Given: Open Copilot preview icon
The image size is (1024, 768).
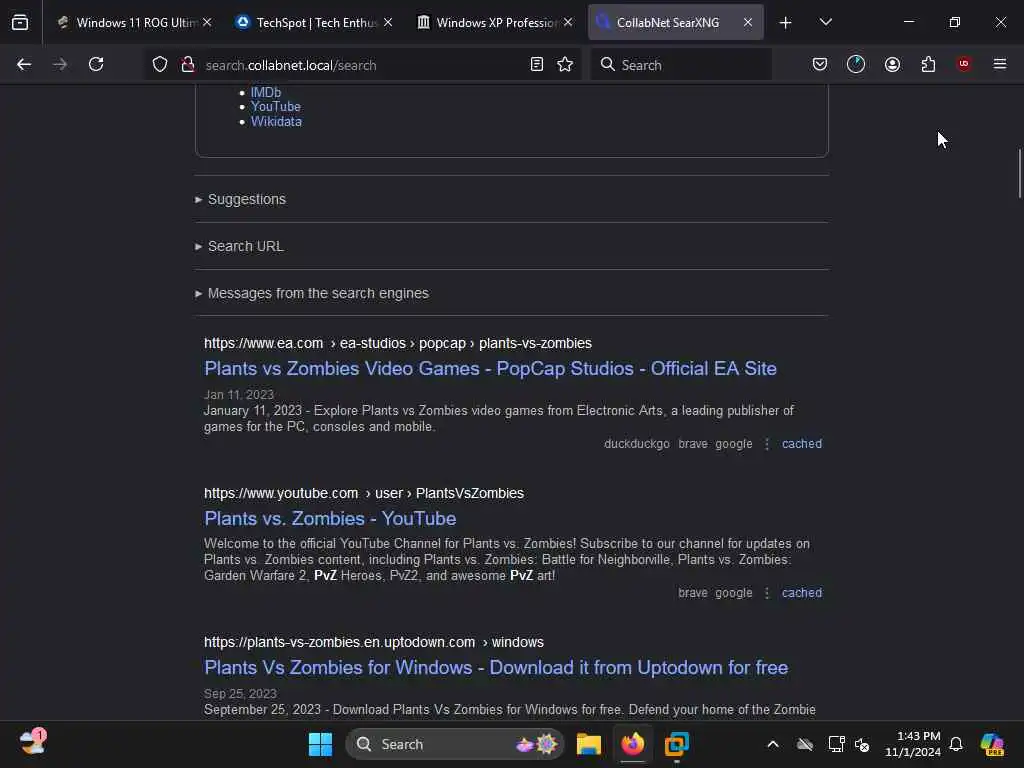Looking at the screenshot, I should coord(992,744).
